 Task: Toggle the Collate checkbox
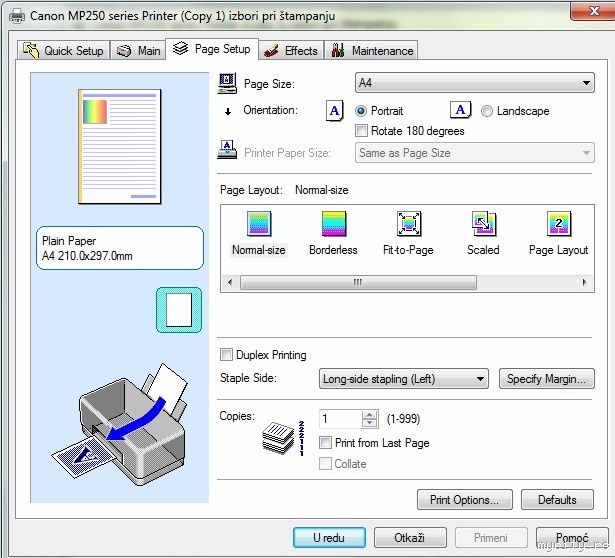coord(325,463)
